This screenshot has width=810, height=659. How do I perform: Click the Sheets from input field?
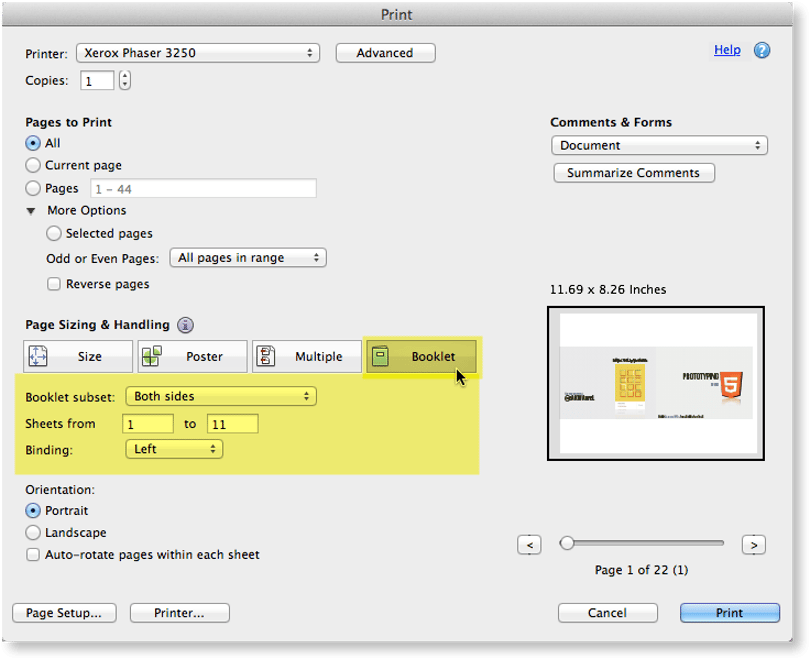point(148,424)
